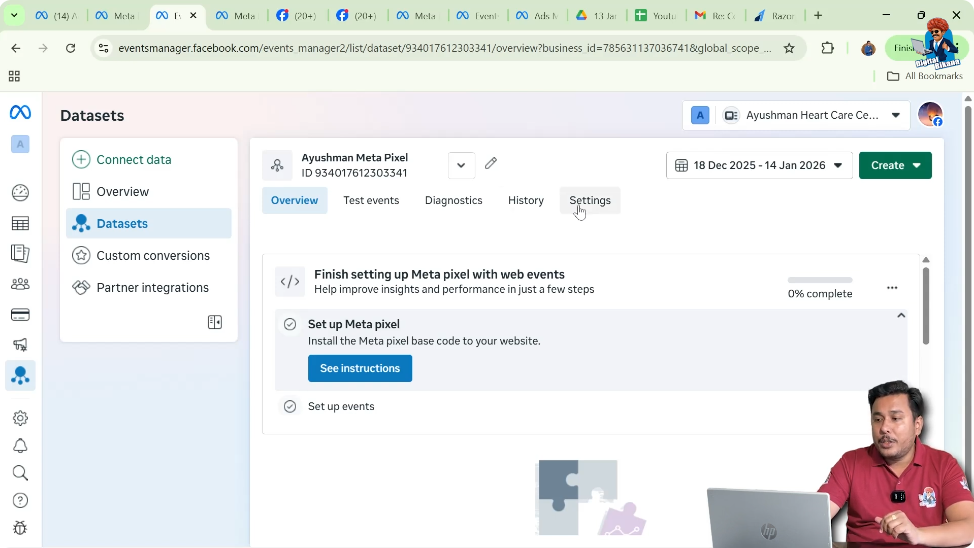Open the dataset selector chevron dropdown

[461, 165]
